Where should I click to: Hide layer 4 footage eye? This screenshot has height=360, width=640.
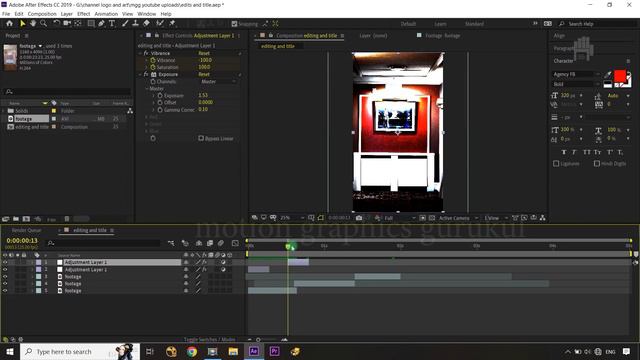[x=5, y=284]
